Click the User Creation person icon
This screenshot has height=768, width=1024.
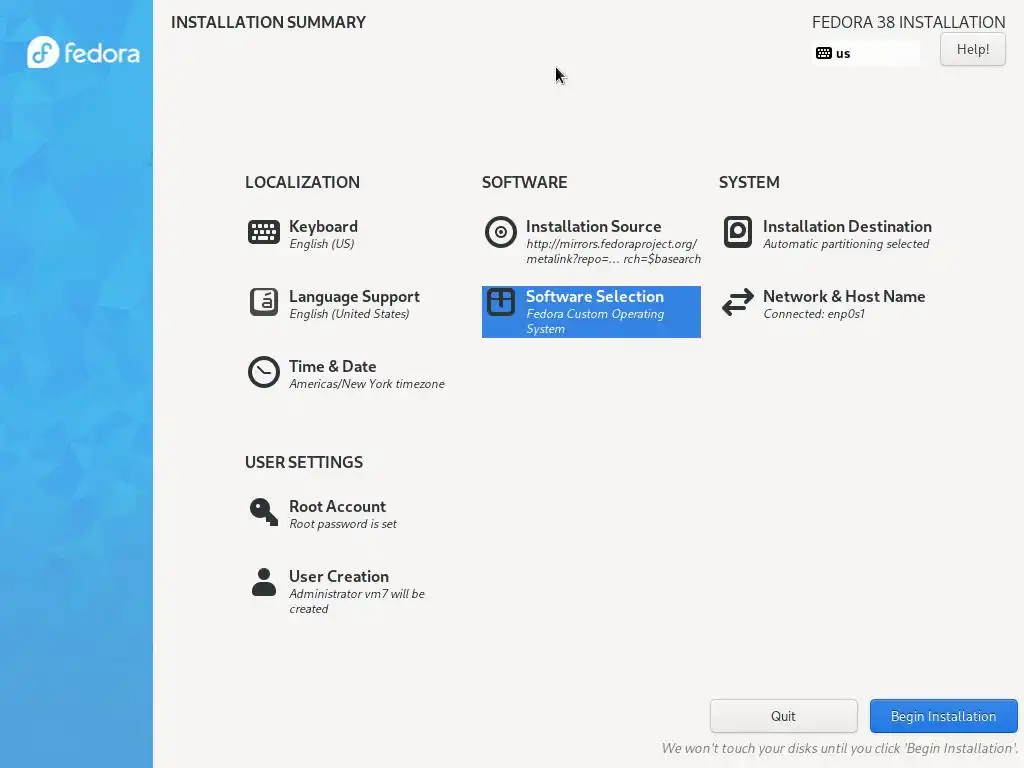264,582
